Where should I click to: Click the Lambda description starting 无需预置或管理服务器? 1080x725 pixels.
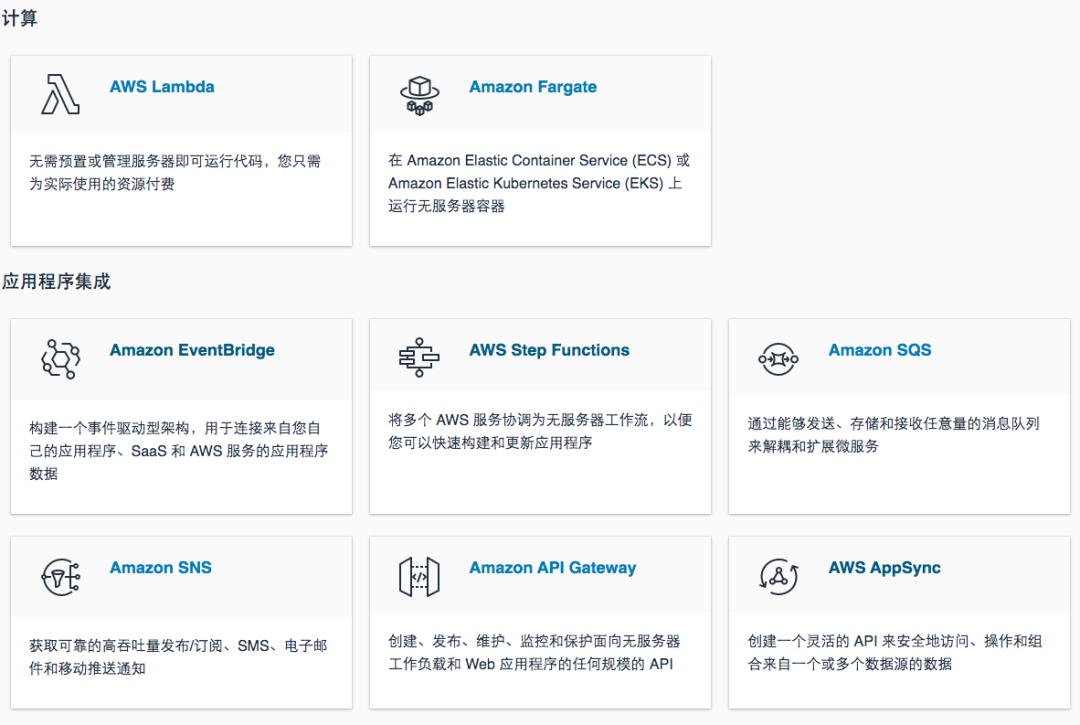coord(175,172)
